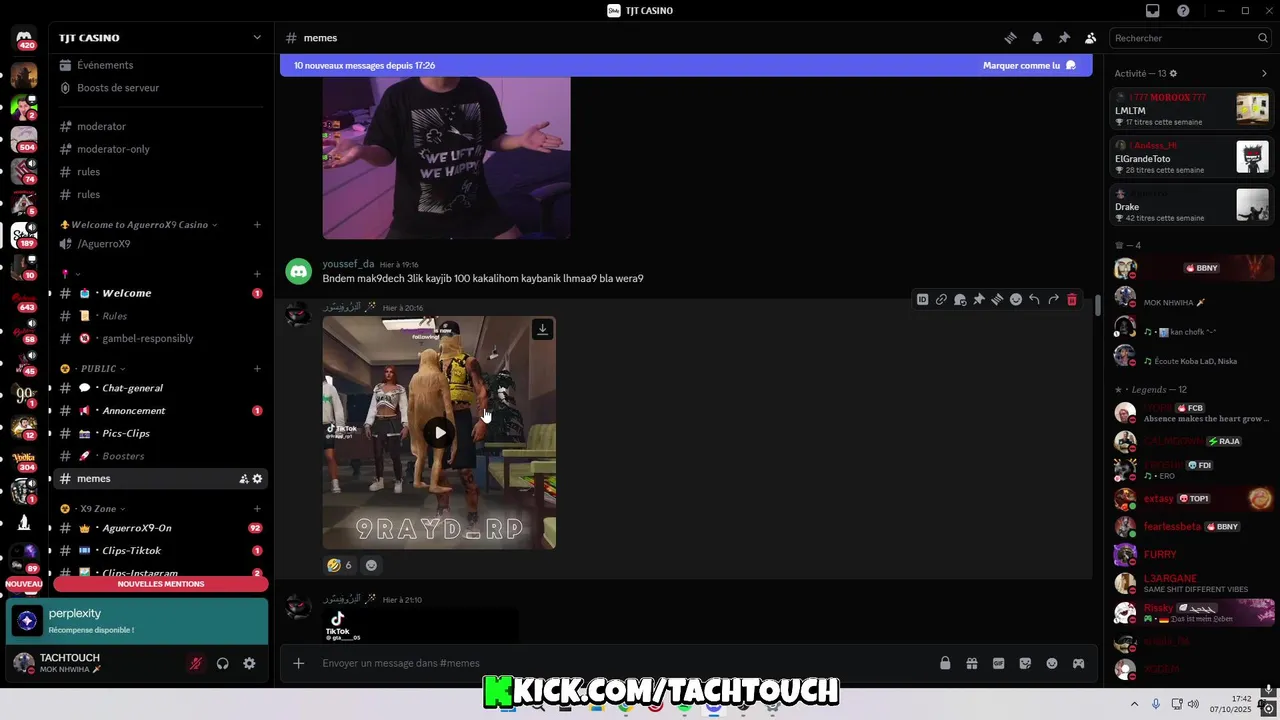
Task: Open the Threads icon in channel header
Action: (1011, 38)
